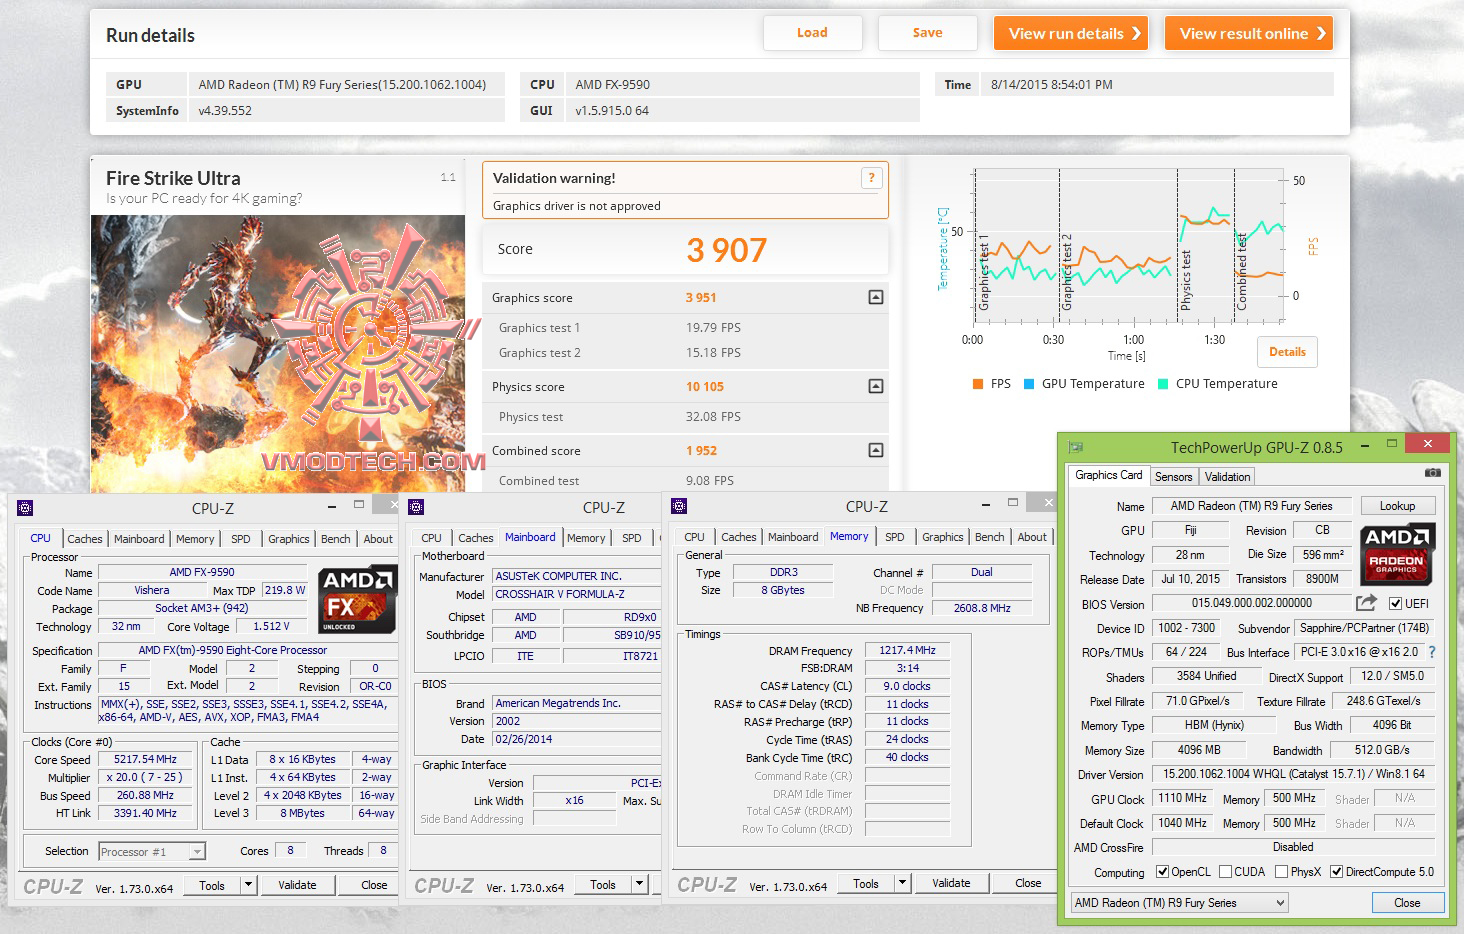Click the AMD FX Unlocked badge in CPU-Z
The width and height of the screenshot is (1464, 934).
pos(355,598)
